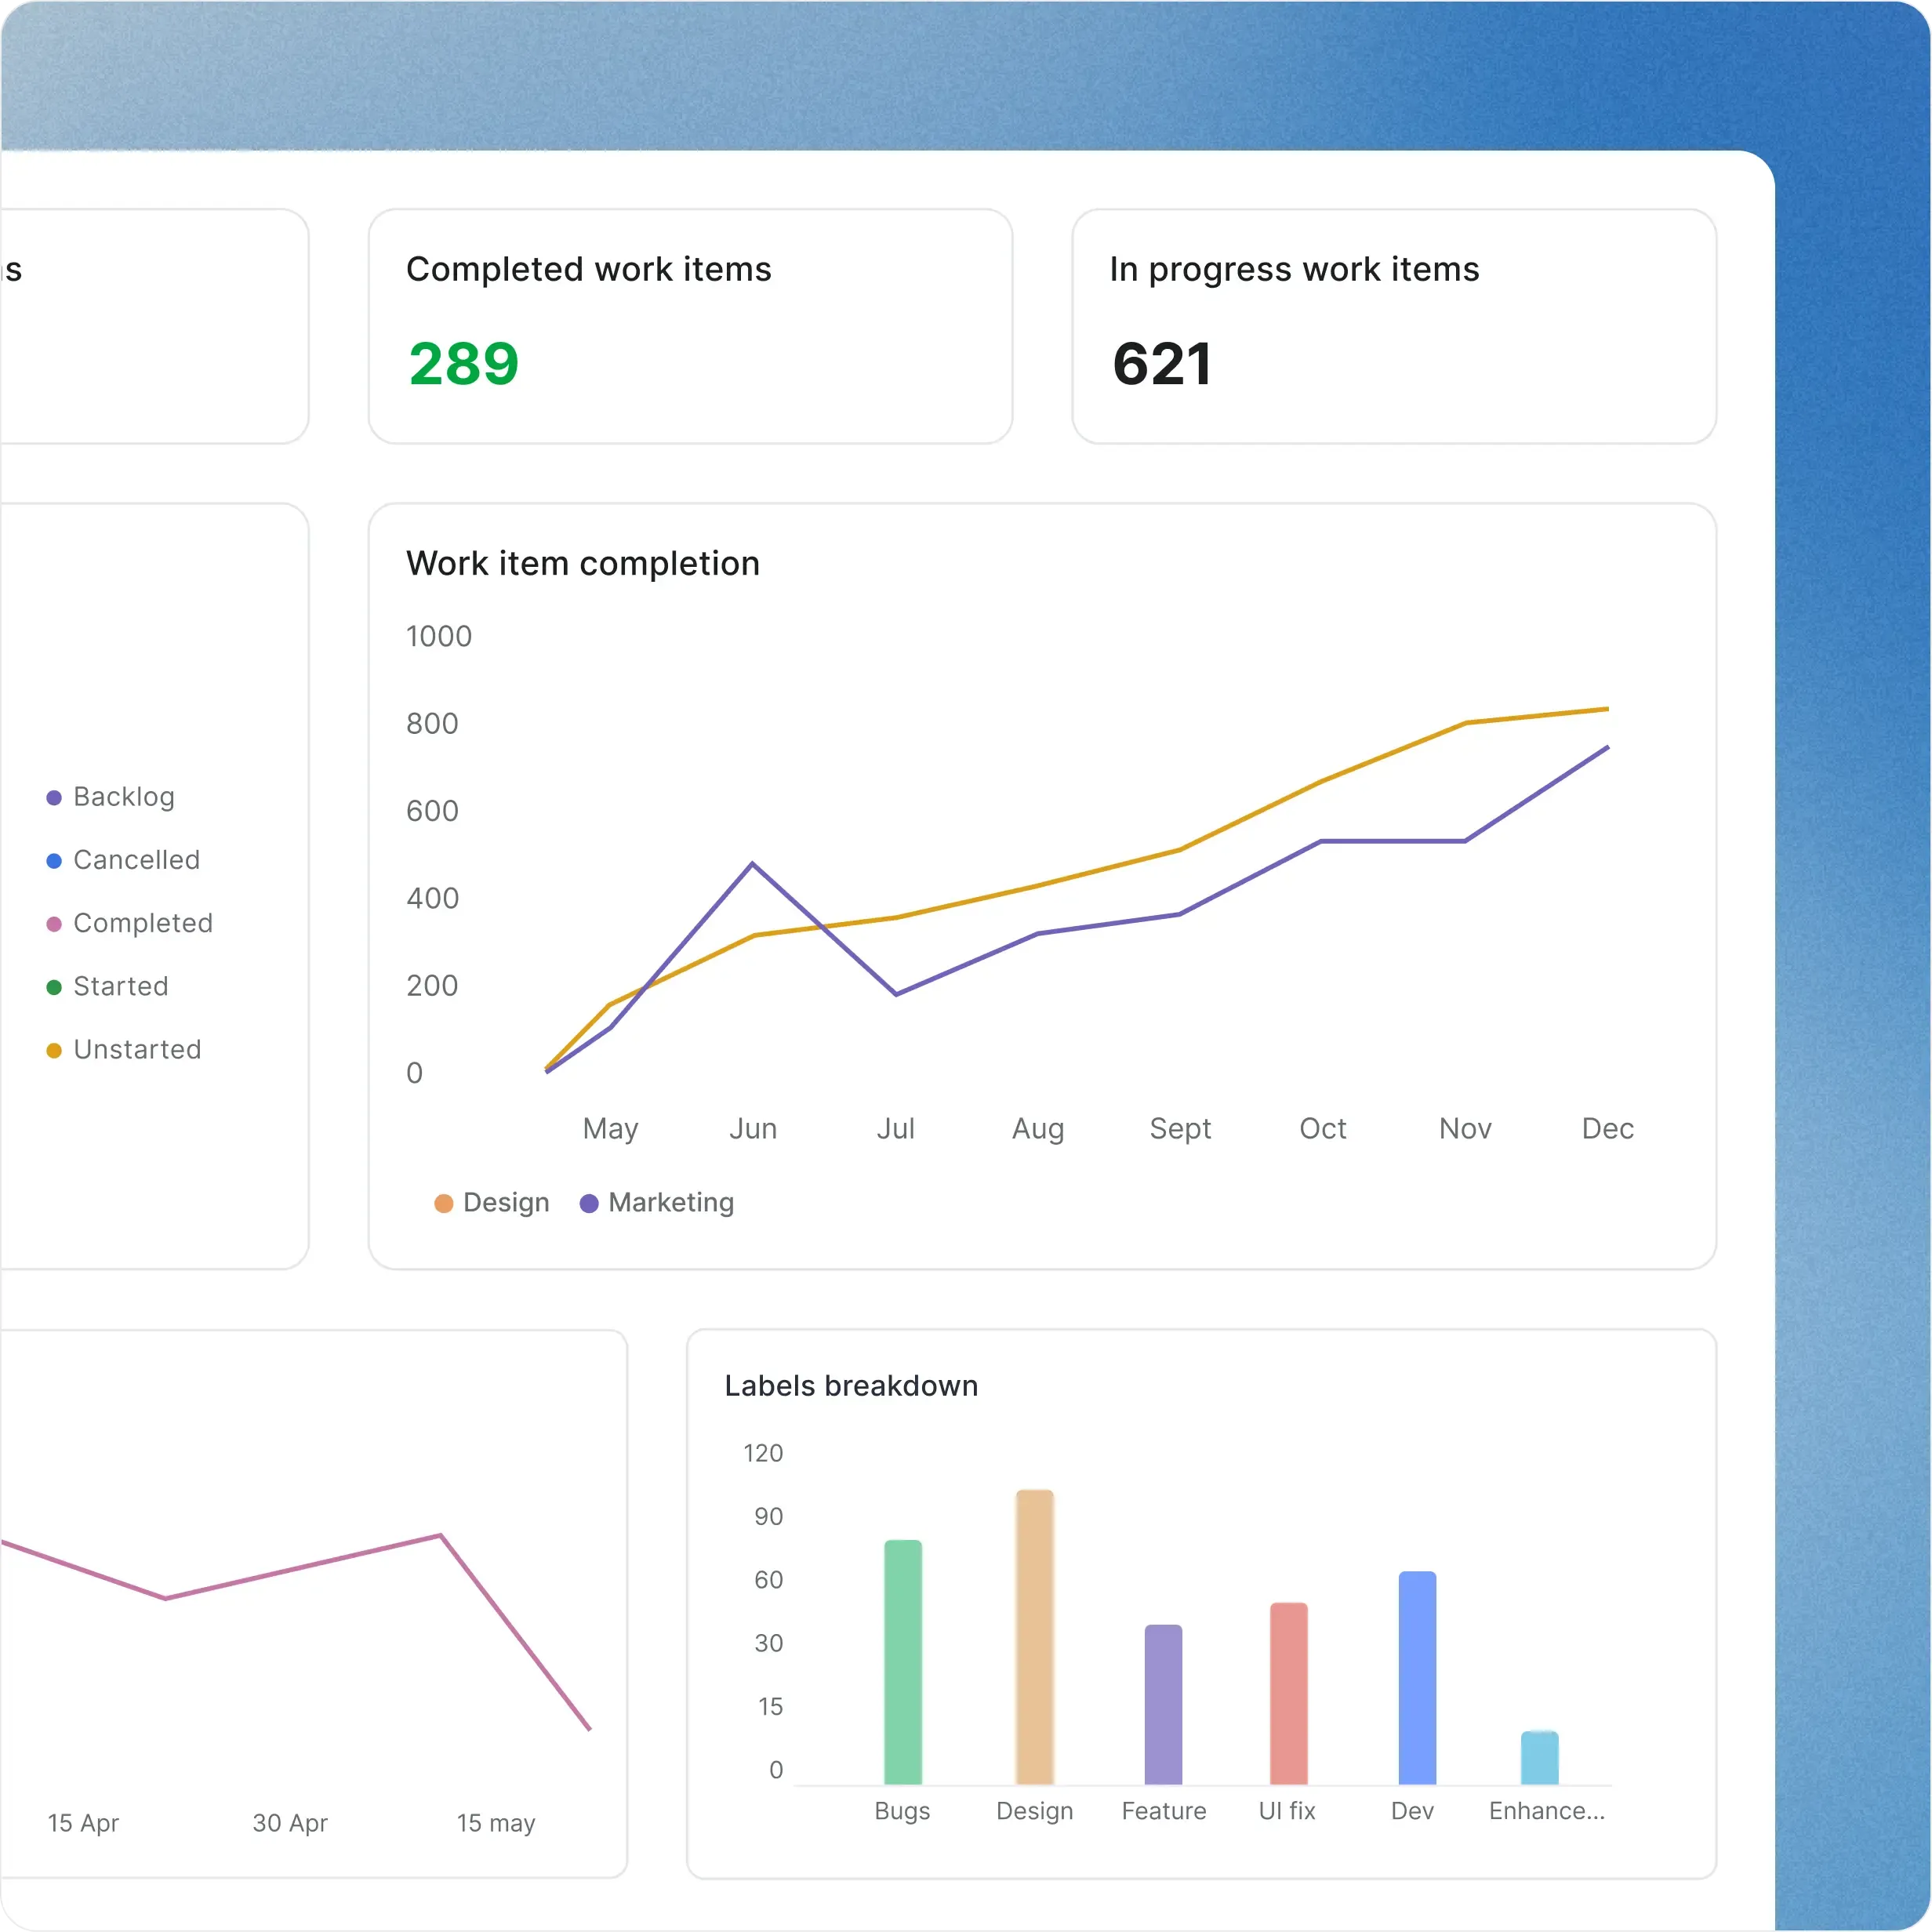Click the 15 label in Labels breakdown
1932x1932 pixels.
click(x=770, y=1707)
